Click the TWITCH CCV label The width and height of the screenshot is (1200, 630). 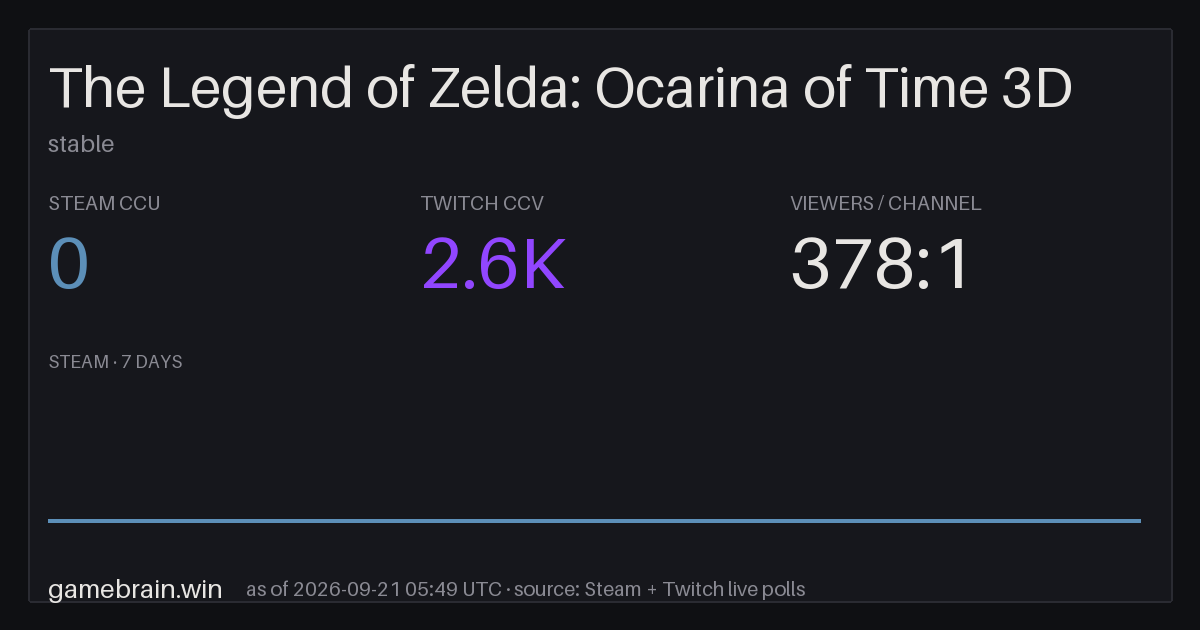tap(482, 203)
